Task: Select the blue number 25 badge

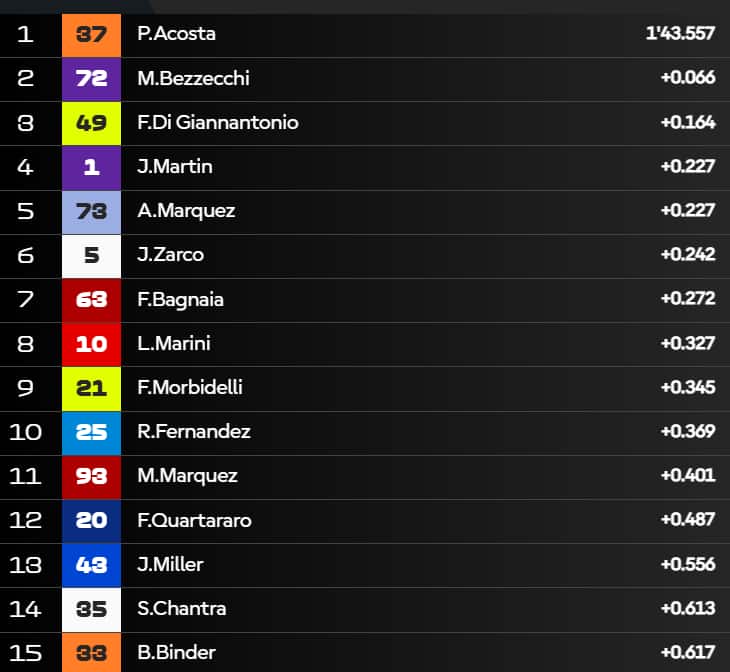Action: (91, 432)
